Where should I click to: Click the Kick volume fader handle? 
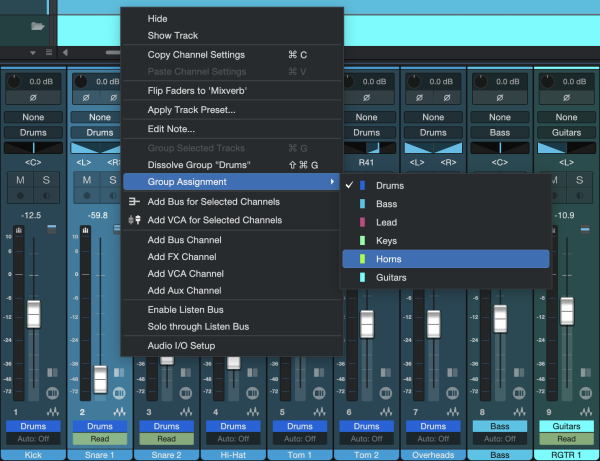(34, 314)
